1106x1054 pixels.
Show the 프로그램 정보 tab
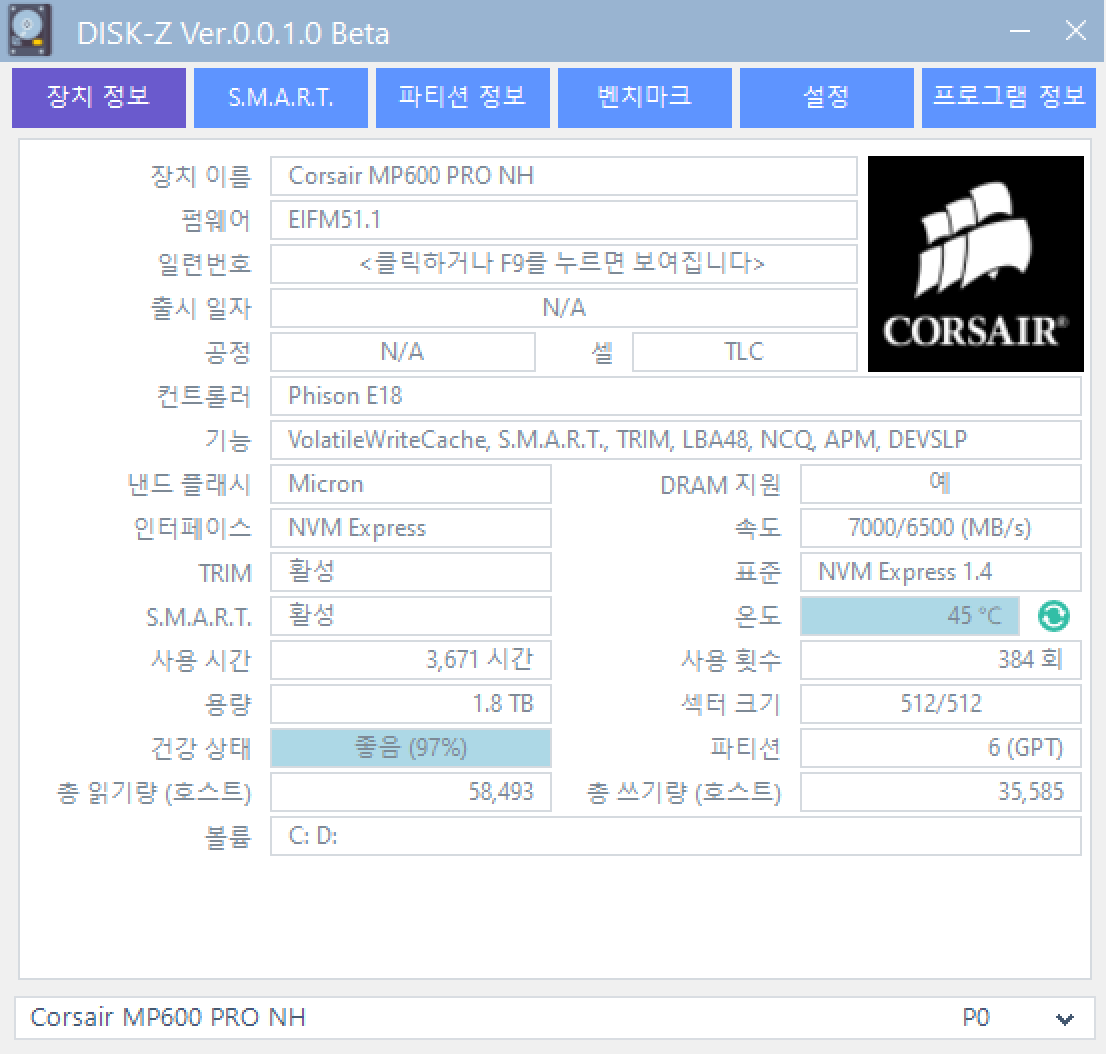coord(1009,98)
